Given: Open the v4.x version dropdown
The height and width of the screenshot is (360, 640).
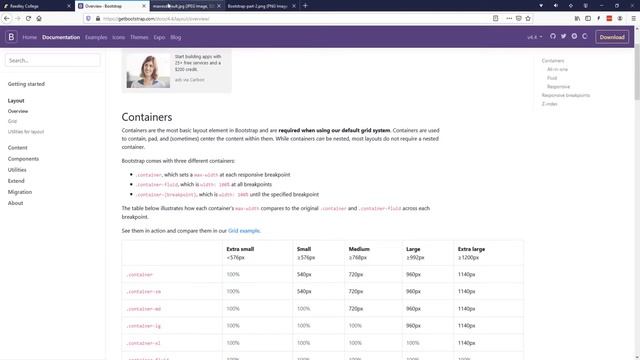Looking at the screenshot, I should 535,37.
